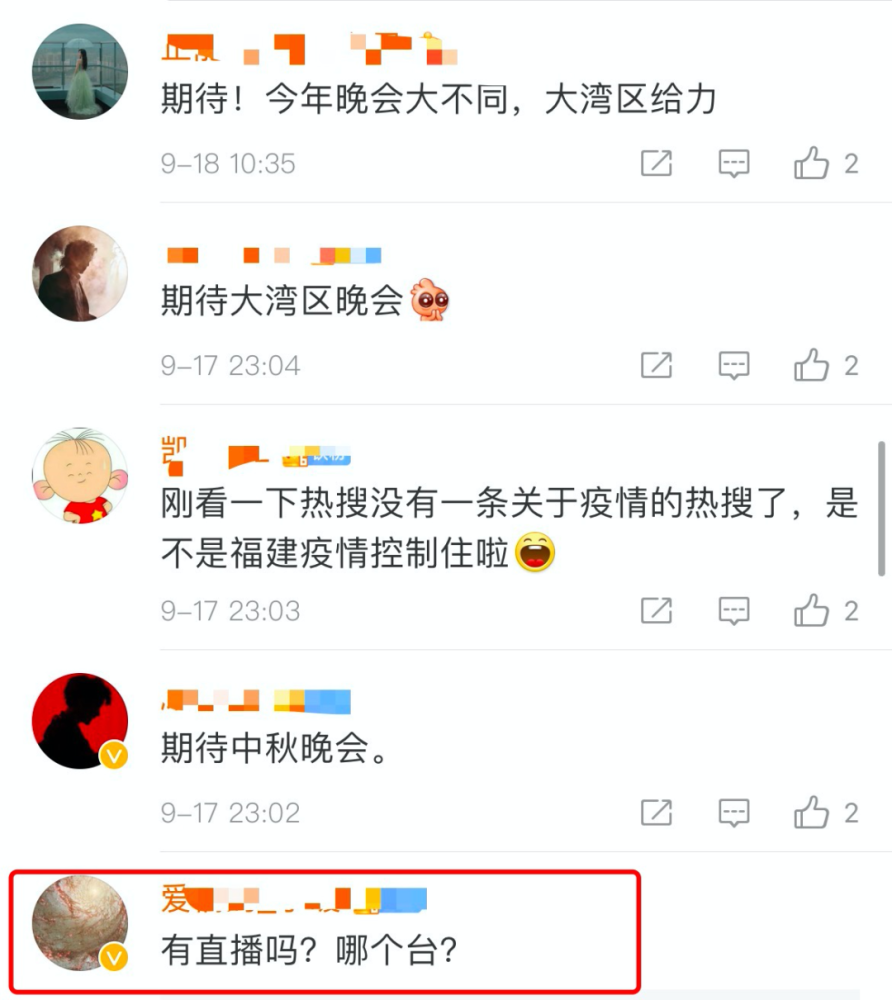
Task: Open avatar of woman in green dress
Action: (80, 71)
